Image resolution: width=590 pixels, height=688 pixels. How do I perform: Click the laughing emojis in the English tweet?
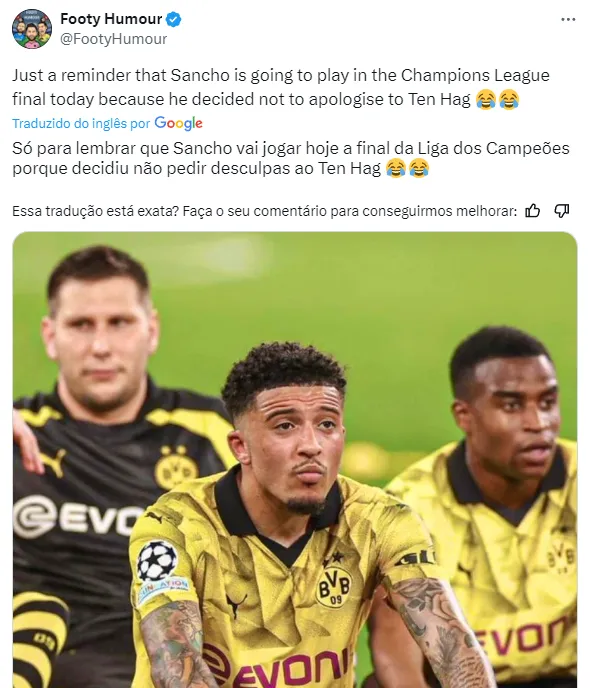[x=497, y=99]
